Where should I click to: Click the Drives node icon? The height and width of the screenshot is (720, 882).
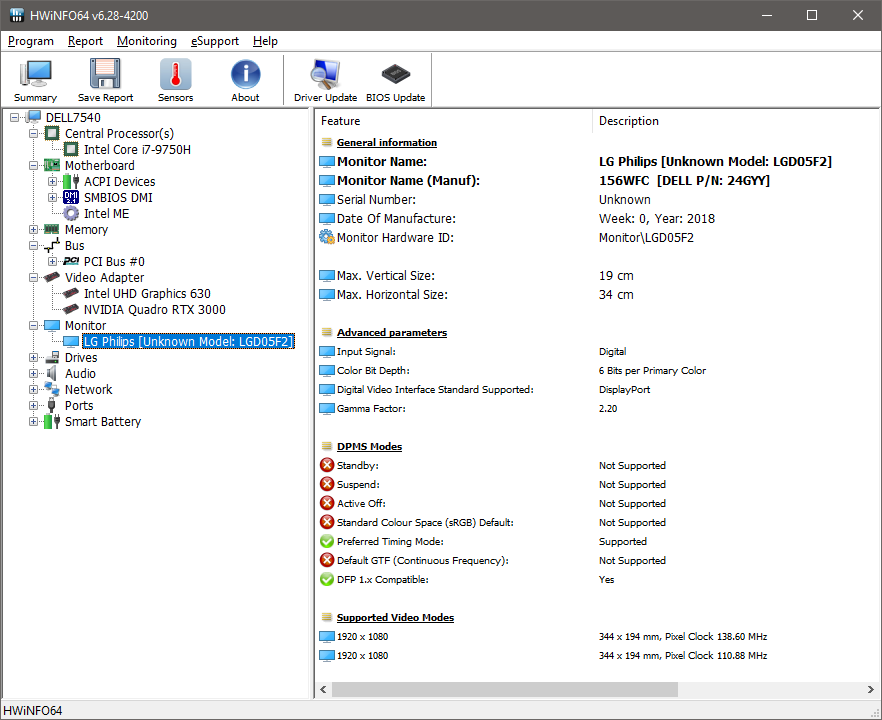[52, 357]
